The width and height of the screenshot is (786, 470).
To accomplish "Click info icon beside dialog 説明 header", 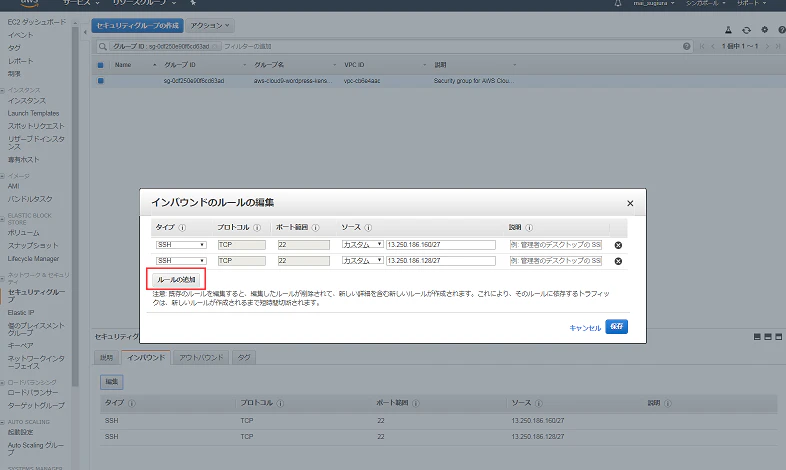I will (x=529, y=227).
